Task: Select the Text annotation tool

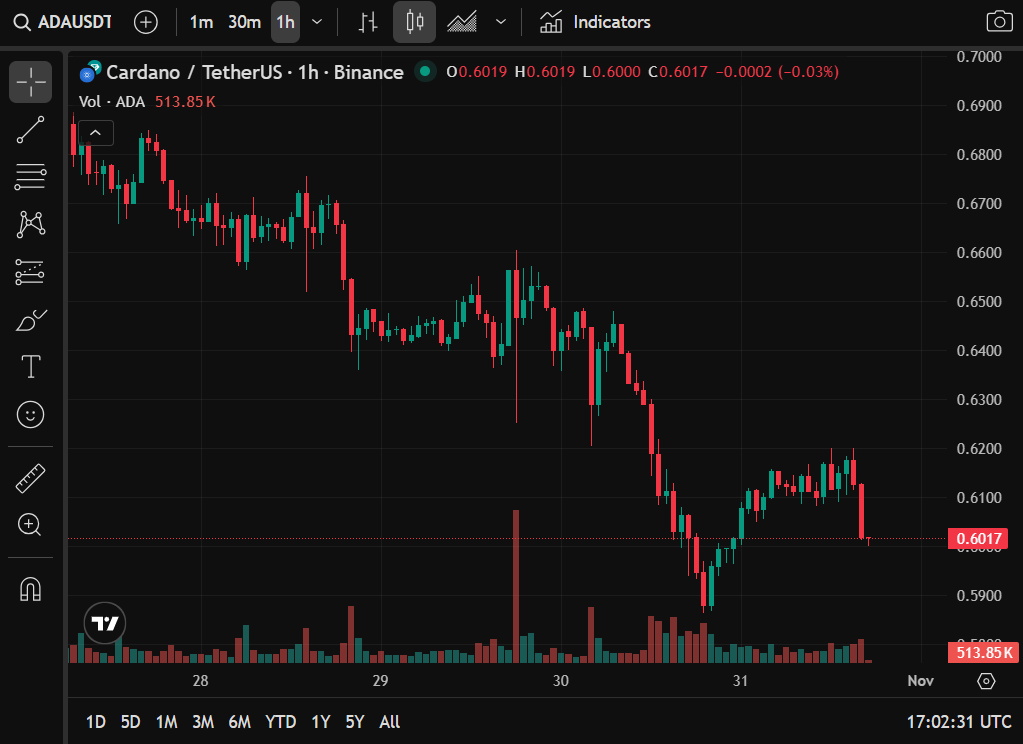Action: click(31, 367)
